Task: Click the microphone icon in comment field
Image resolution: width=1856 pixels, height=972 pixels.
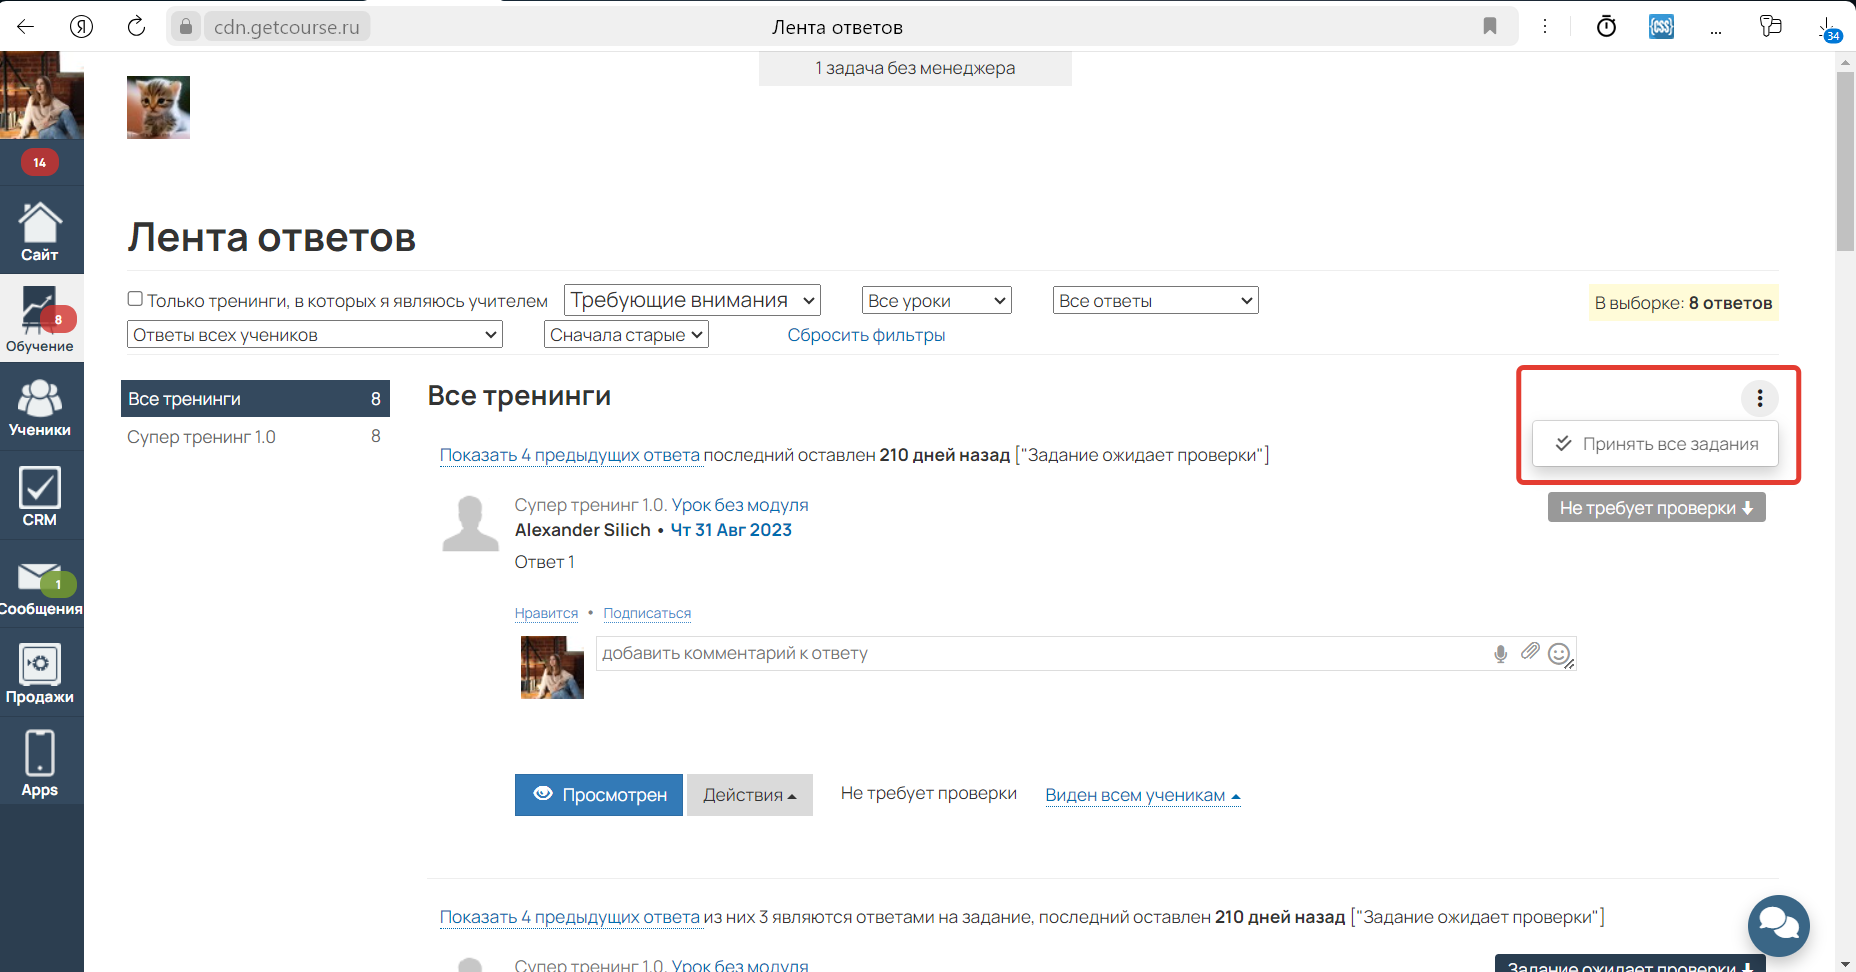Action: [x=1500, y=654]
